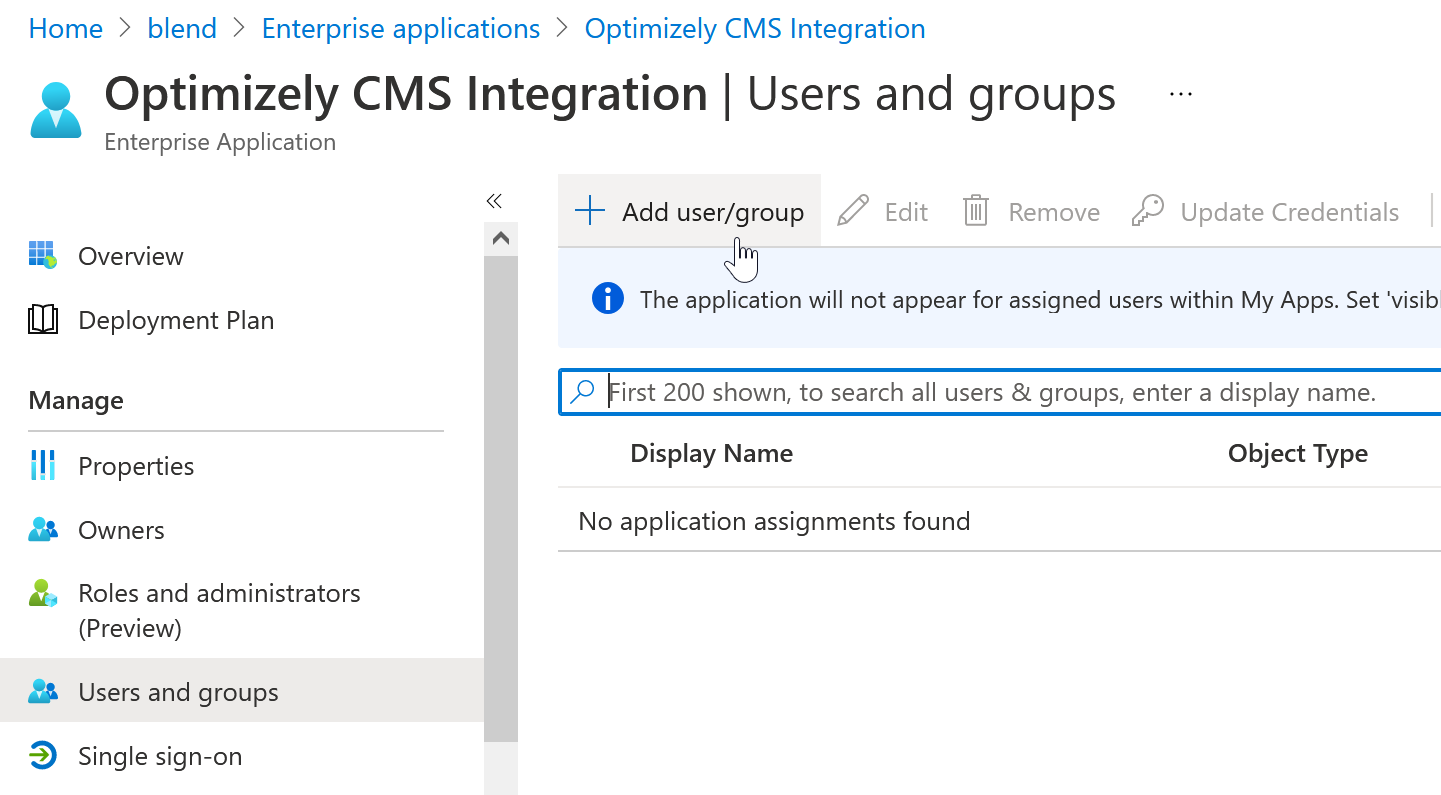This screenshot has height=795, width=1441.
Task: Select the Edit toolbar label
Action: point(906,212)
